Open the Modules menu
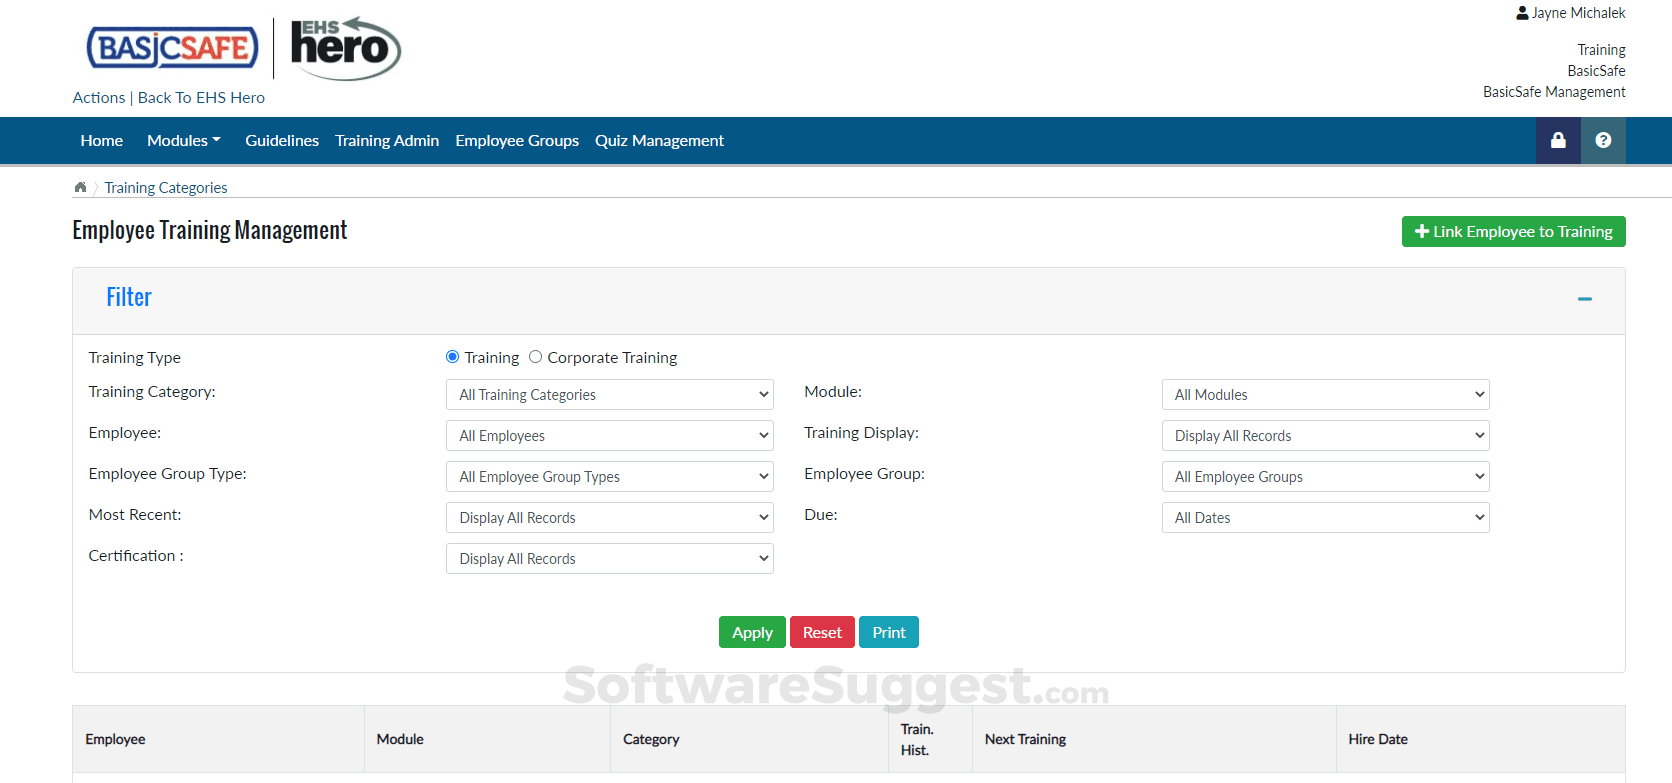The height and width of the screenshot is (783, 1672). click(184, 141)
